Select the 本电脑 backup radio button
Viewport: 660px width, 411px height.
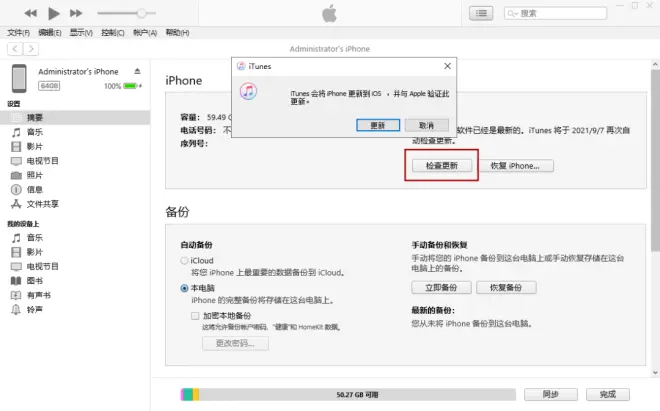click(184, 288)
